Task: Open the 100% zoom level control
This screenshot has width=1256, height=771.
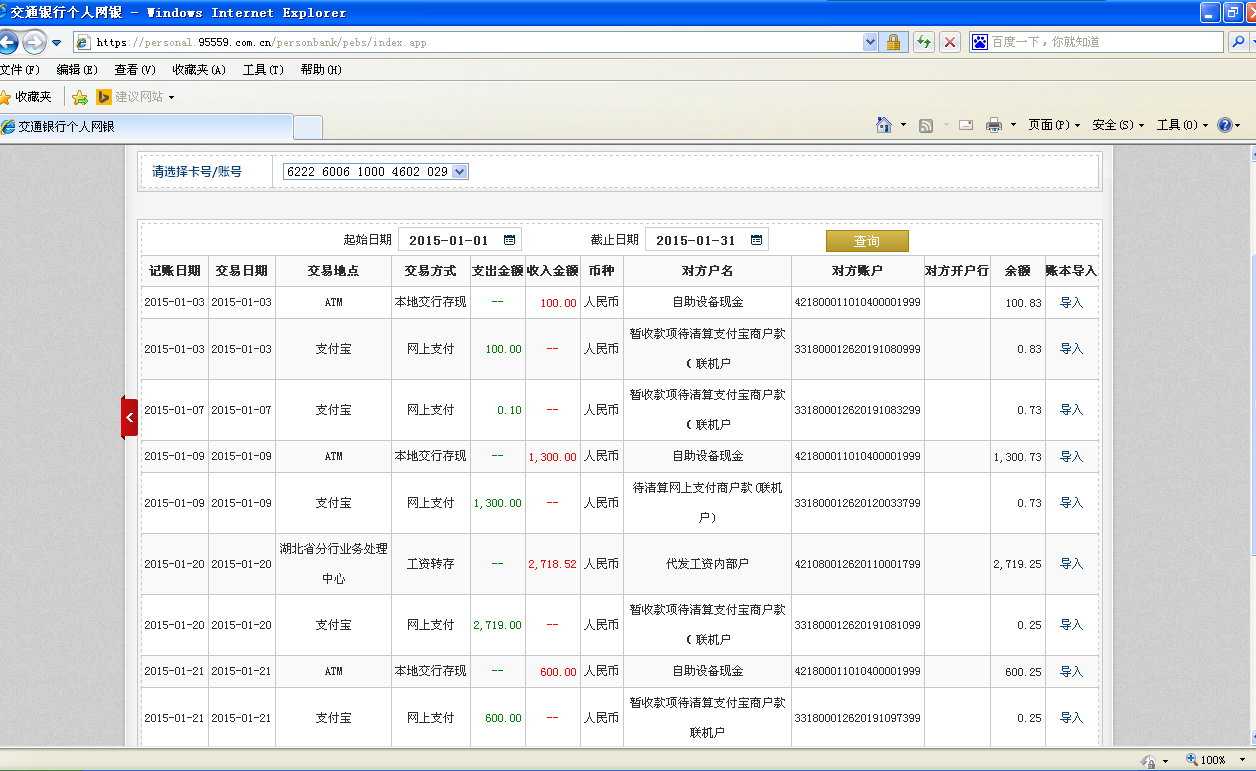Action: point(1212,760)
